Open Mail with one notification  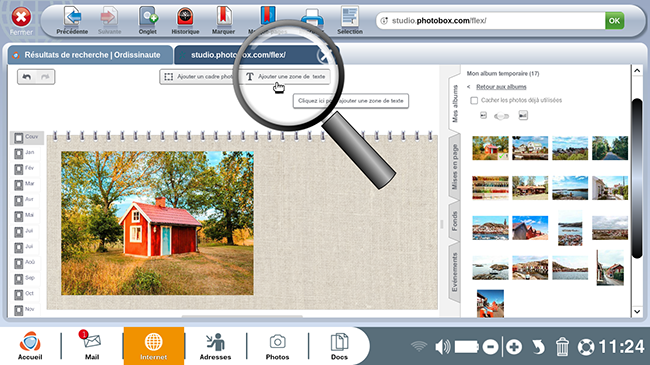pyautogui.click(x=92, y=346)
